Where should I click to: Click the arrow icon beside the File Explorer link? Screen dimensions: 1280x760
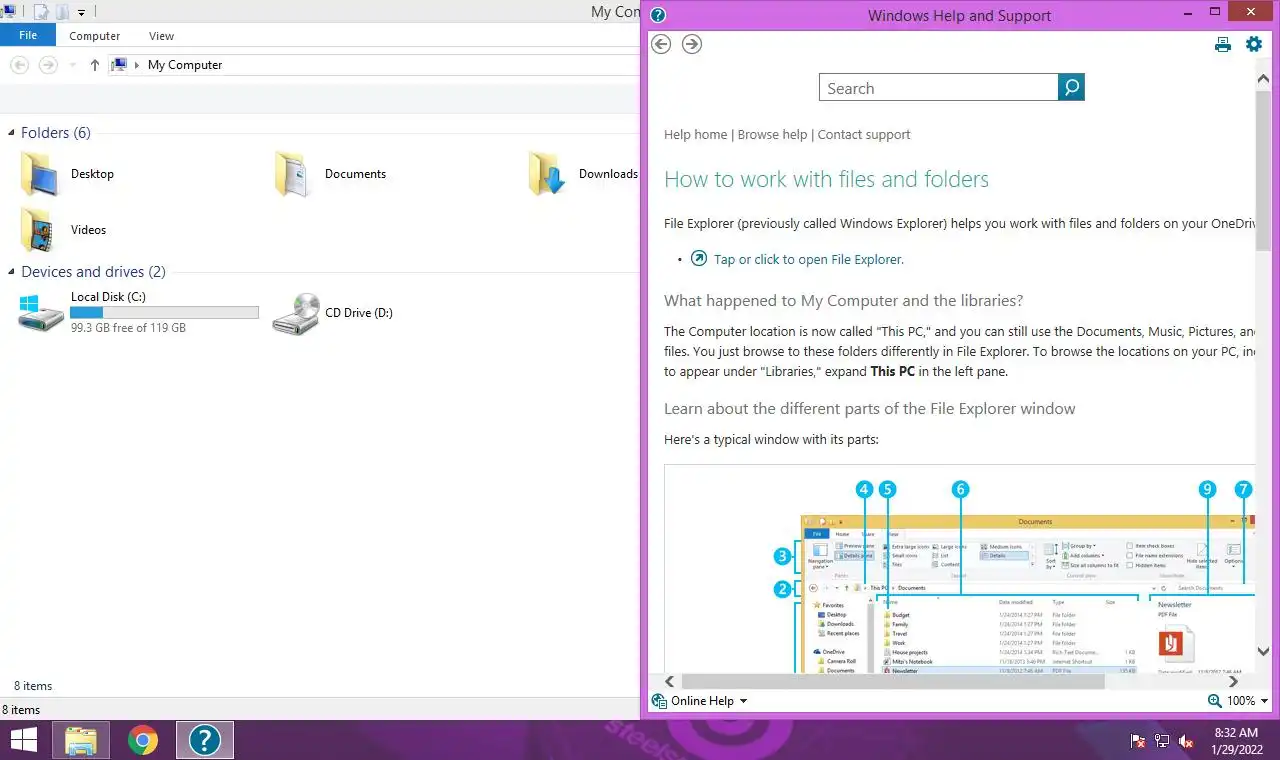[x=699, y=258]
